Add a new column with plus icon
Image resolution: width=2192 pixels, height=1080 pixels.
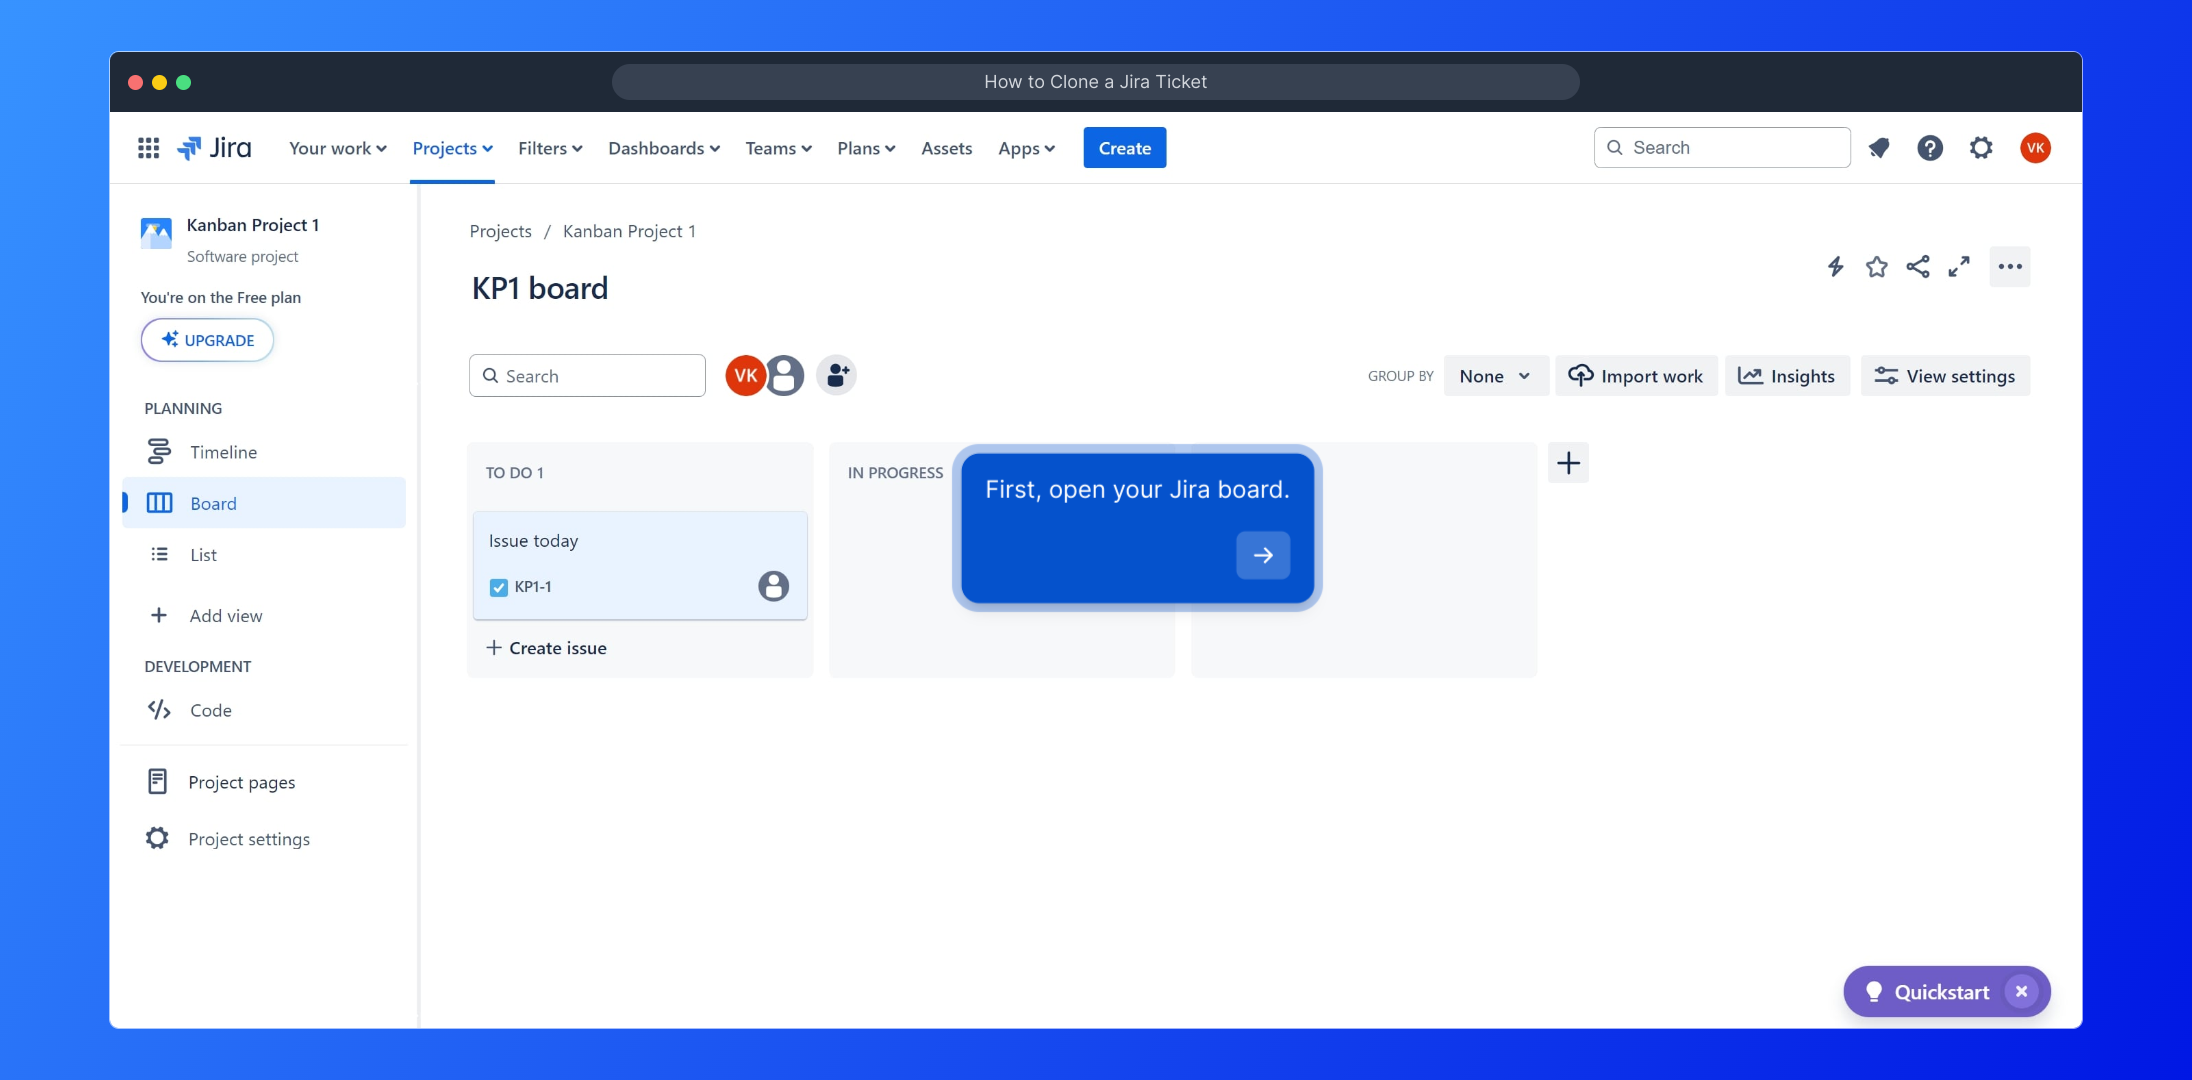point(1568,463)
